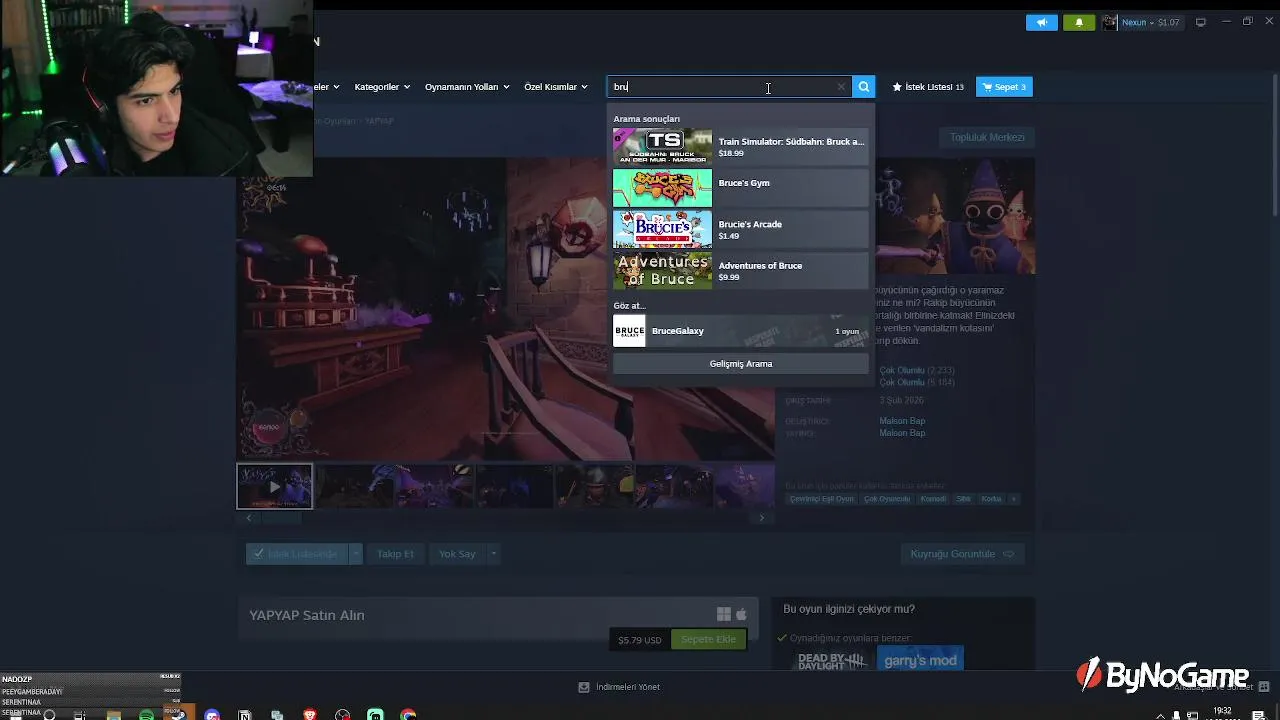Expand the Kategoriler menu
Screen dimensions: 1280x720
[x=382, y=87]
